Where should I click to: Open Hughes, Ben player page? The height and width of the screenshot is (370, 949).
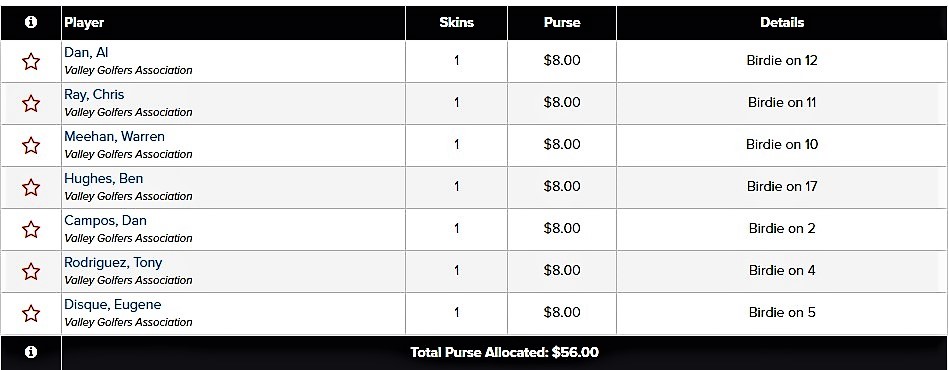103,179
